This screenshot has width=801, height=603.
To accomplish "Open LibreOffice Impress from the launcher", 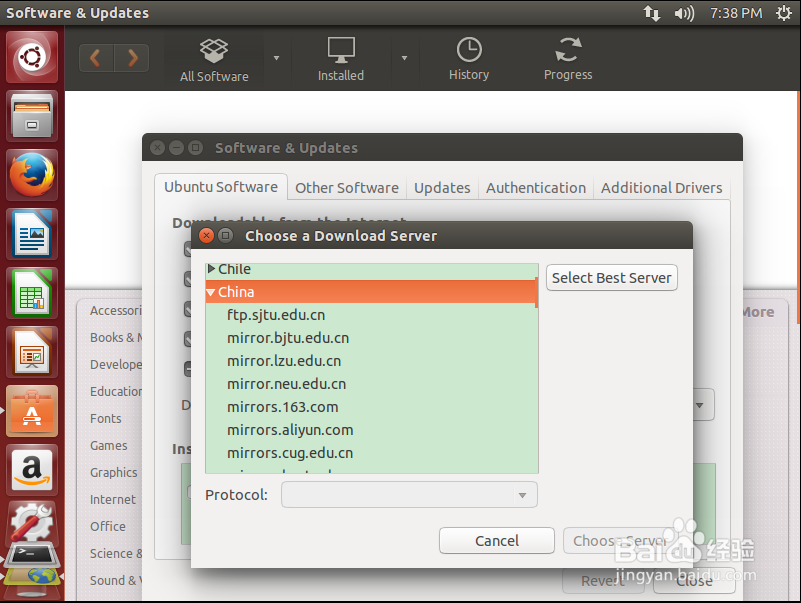I will point(32,352).
